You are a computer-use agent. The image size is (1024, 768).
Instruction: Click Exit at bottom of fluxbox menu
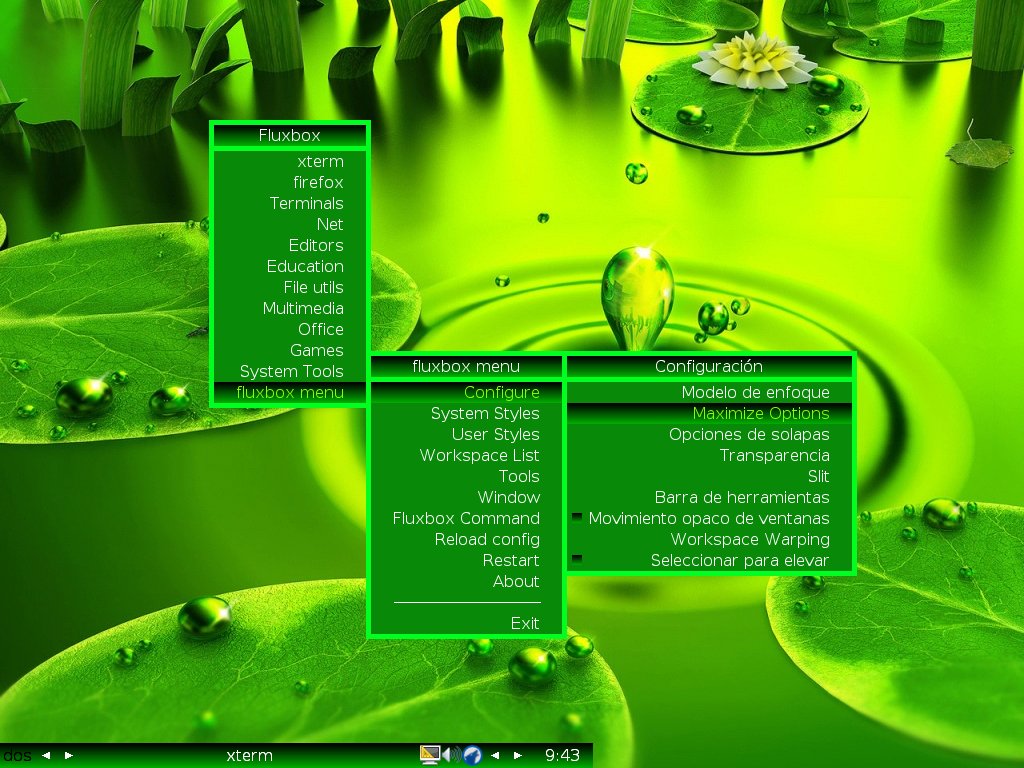(x=466, y=623)
